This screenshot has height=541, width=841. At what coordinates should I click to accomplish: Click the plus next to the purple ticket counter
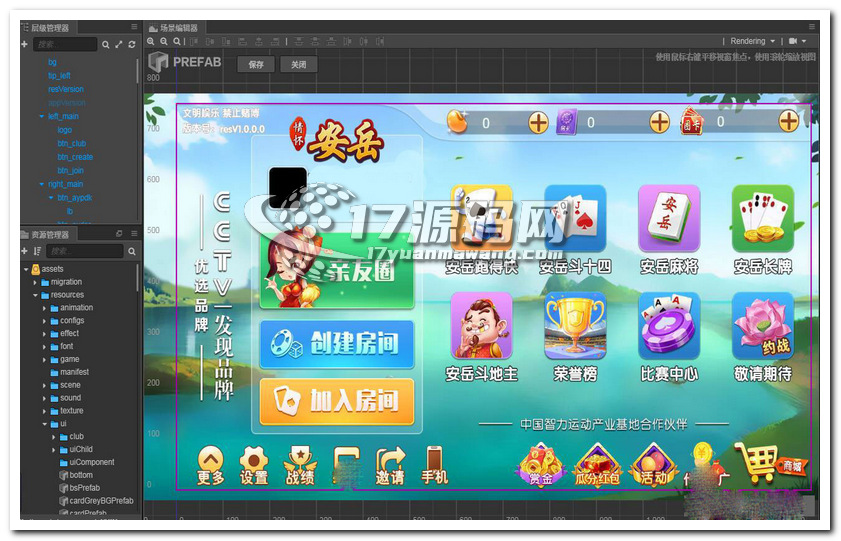pos(660,123)
